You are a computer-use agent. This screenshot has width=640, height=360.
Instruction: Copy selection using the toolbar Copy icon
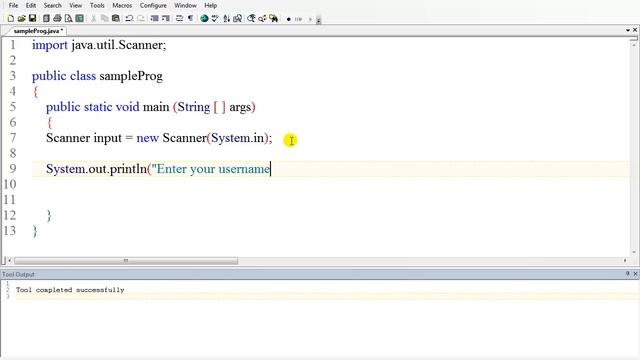pos(104,18)
